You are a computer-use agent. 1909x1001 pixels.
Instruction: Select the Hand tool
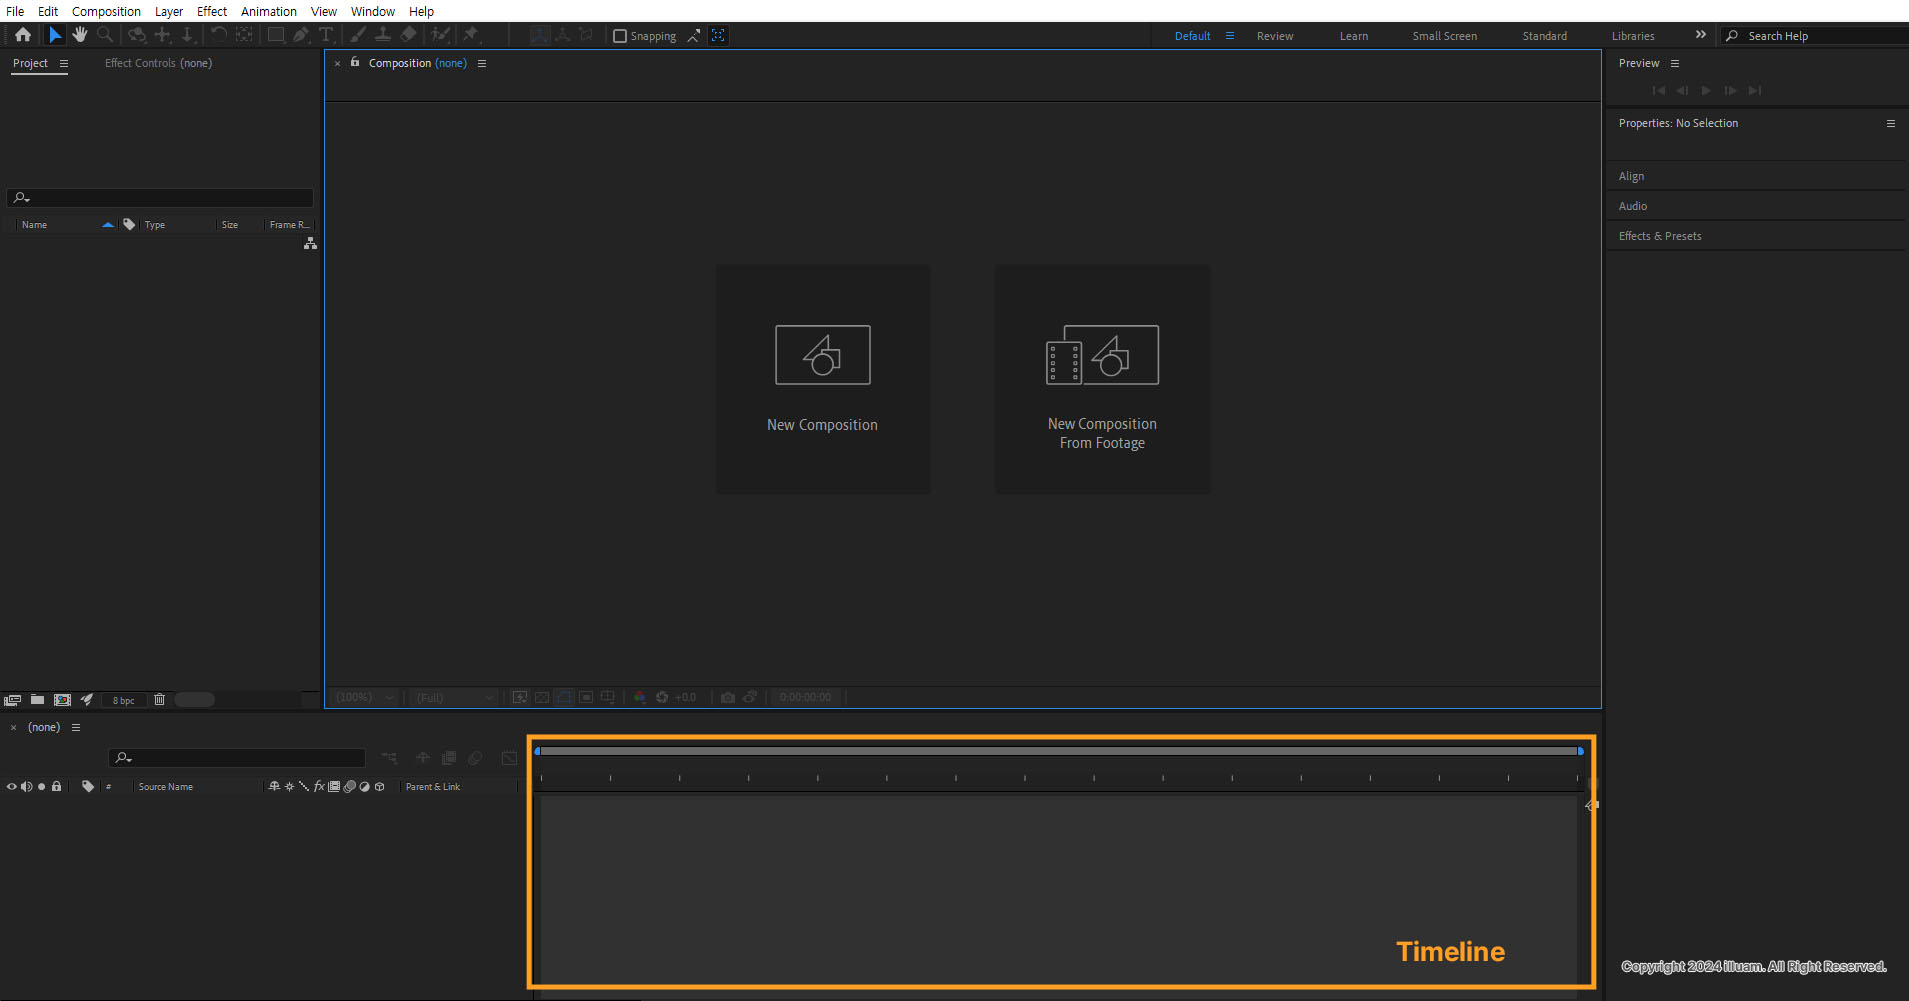80,35
